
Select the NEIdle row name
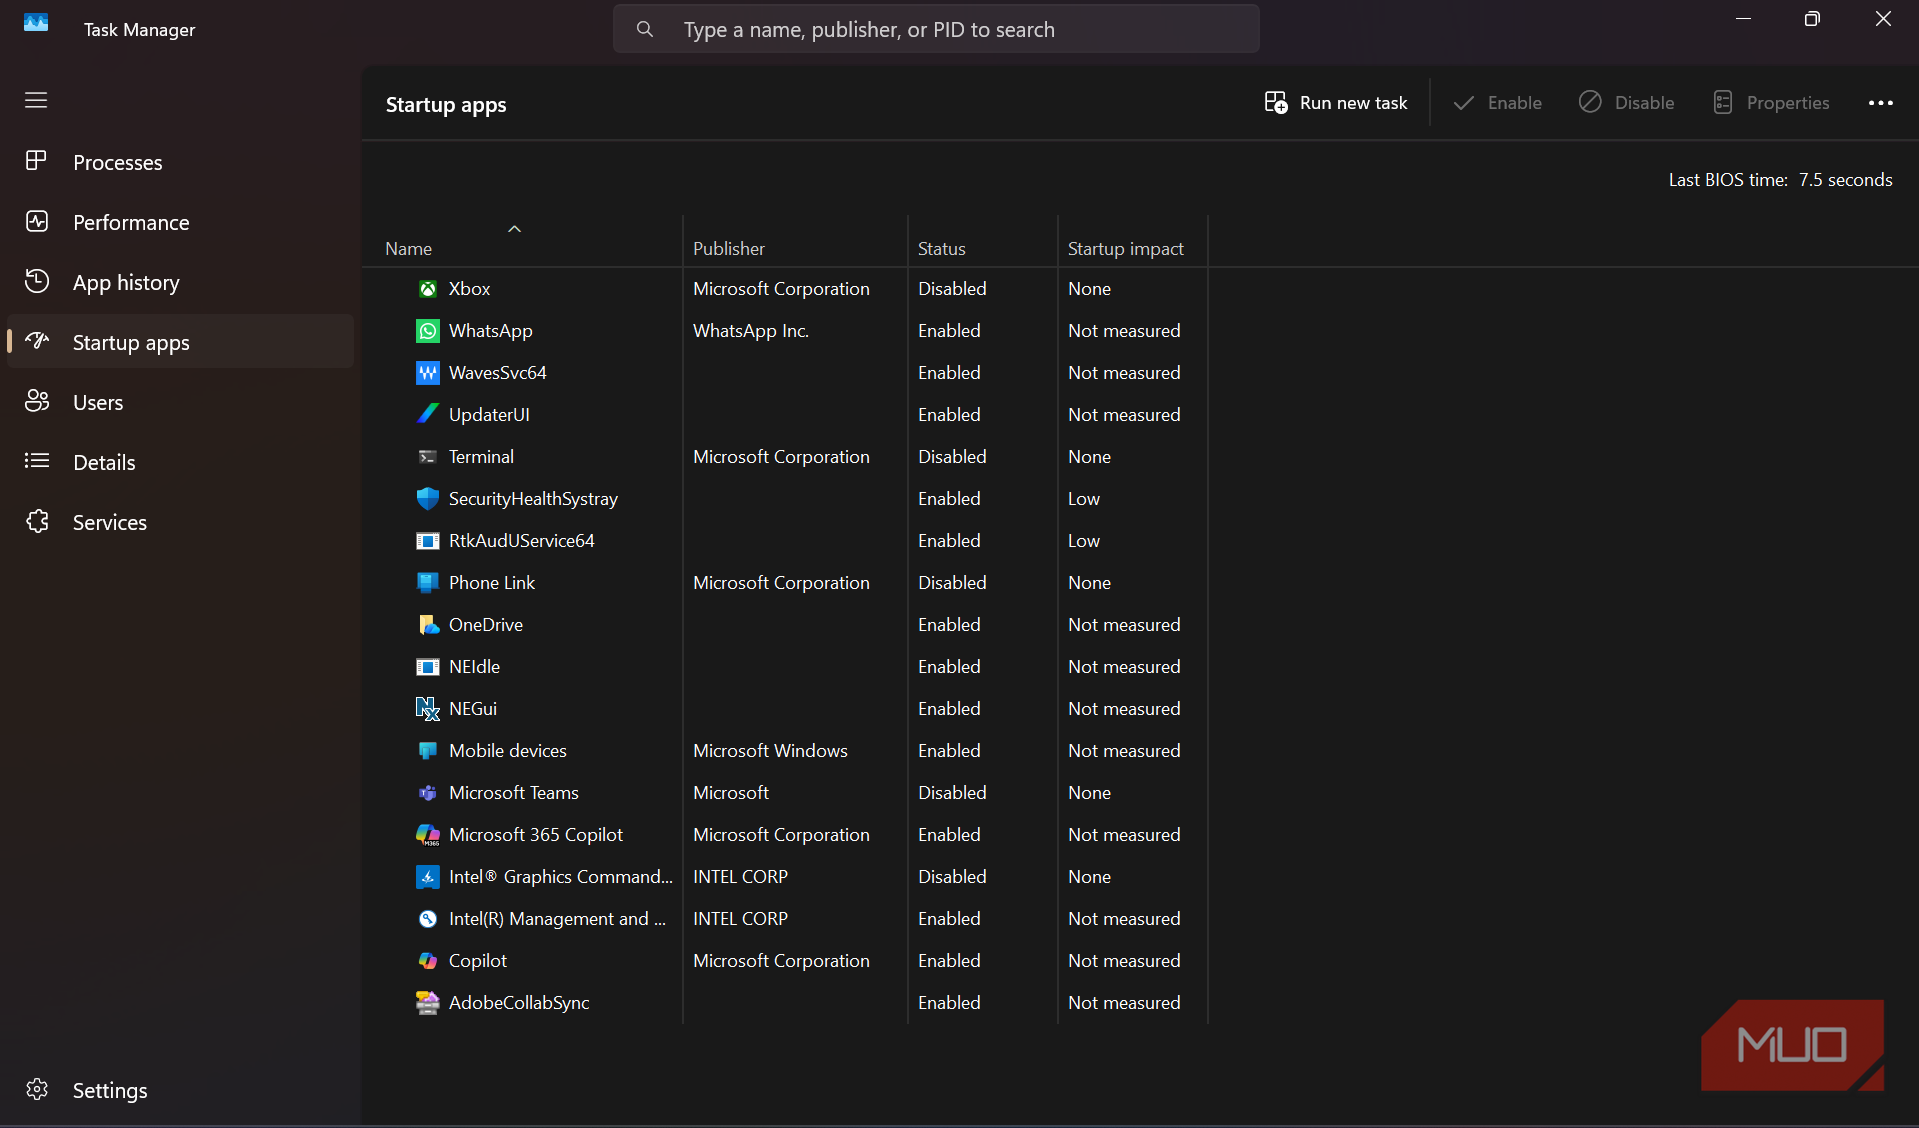click(x=475, y=667)
